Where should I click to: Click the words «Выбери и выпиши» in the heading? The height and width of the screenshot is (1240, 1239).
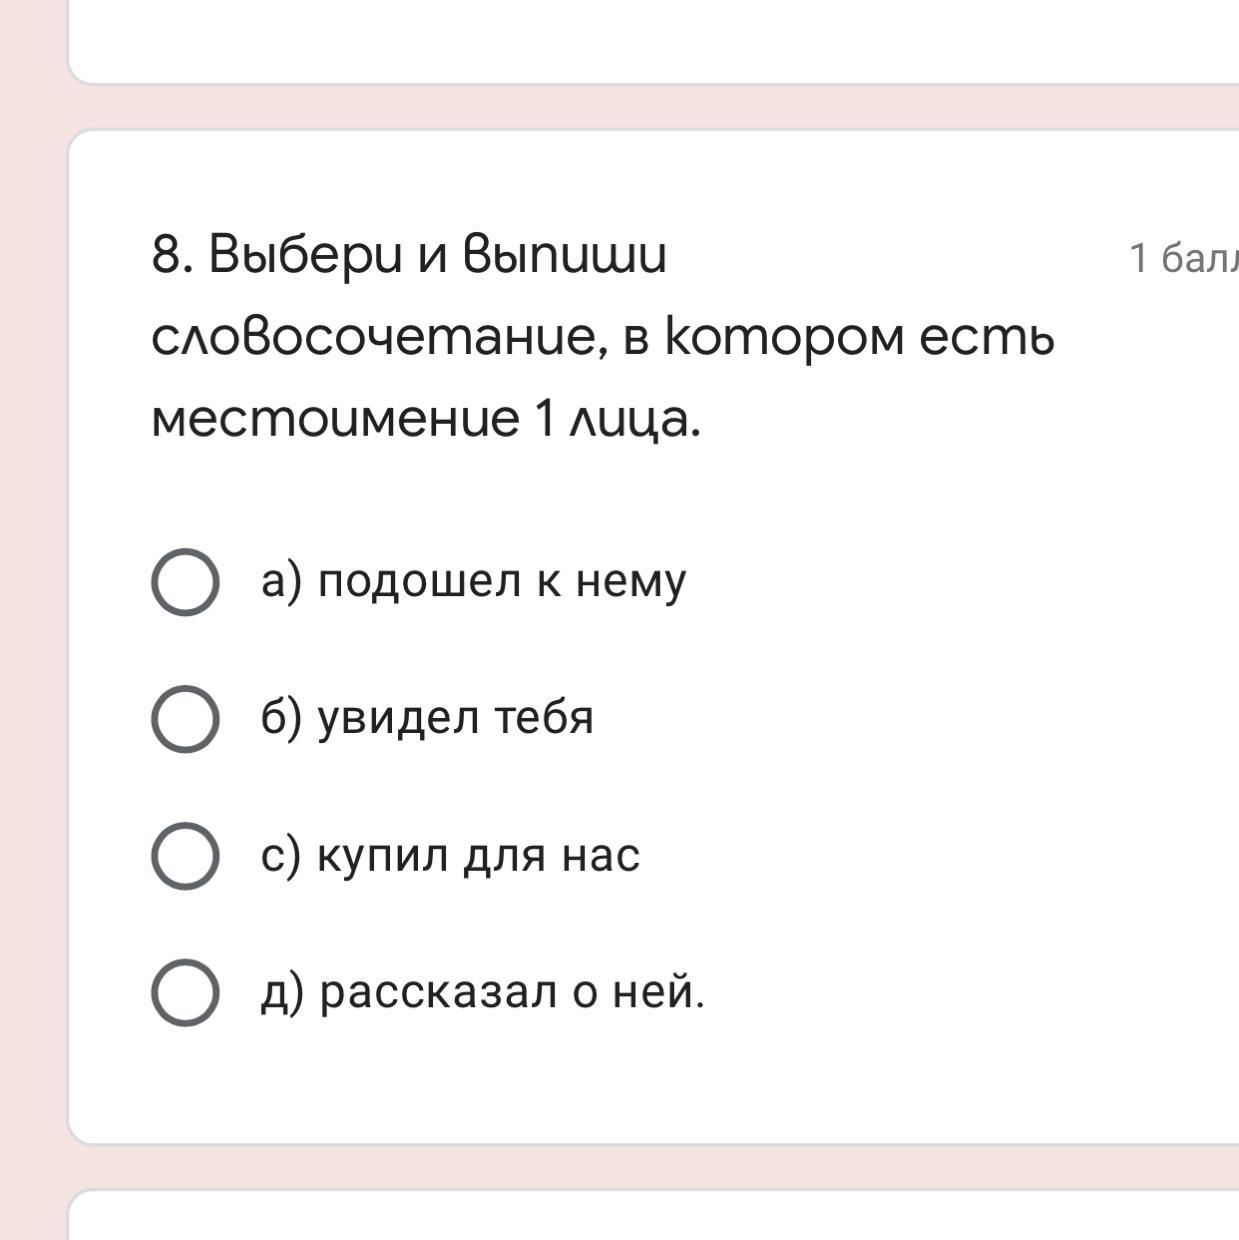tap(438, 256)
